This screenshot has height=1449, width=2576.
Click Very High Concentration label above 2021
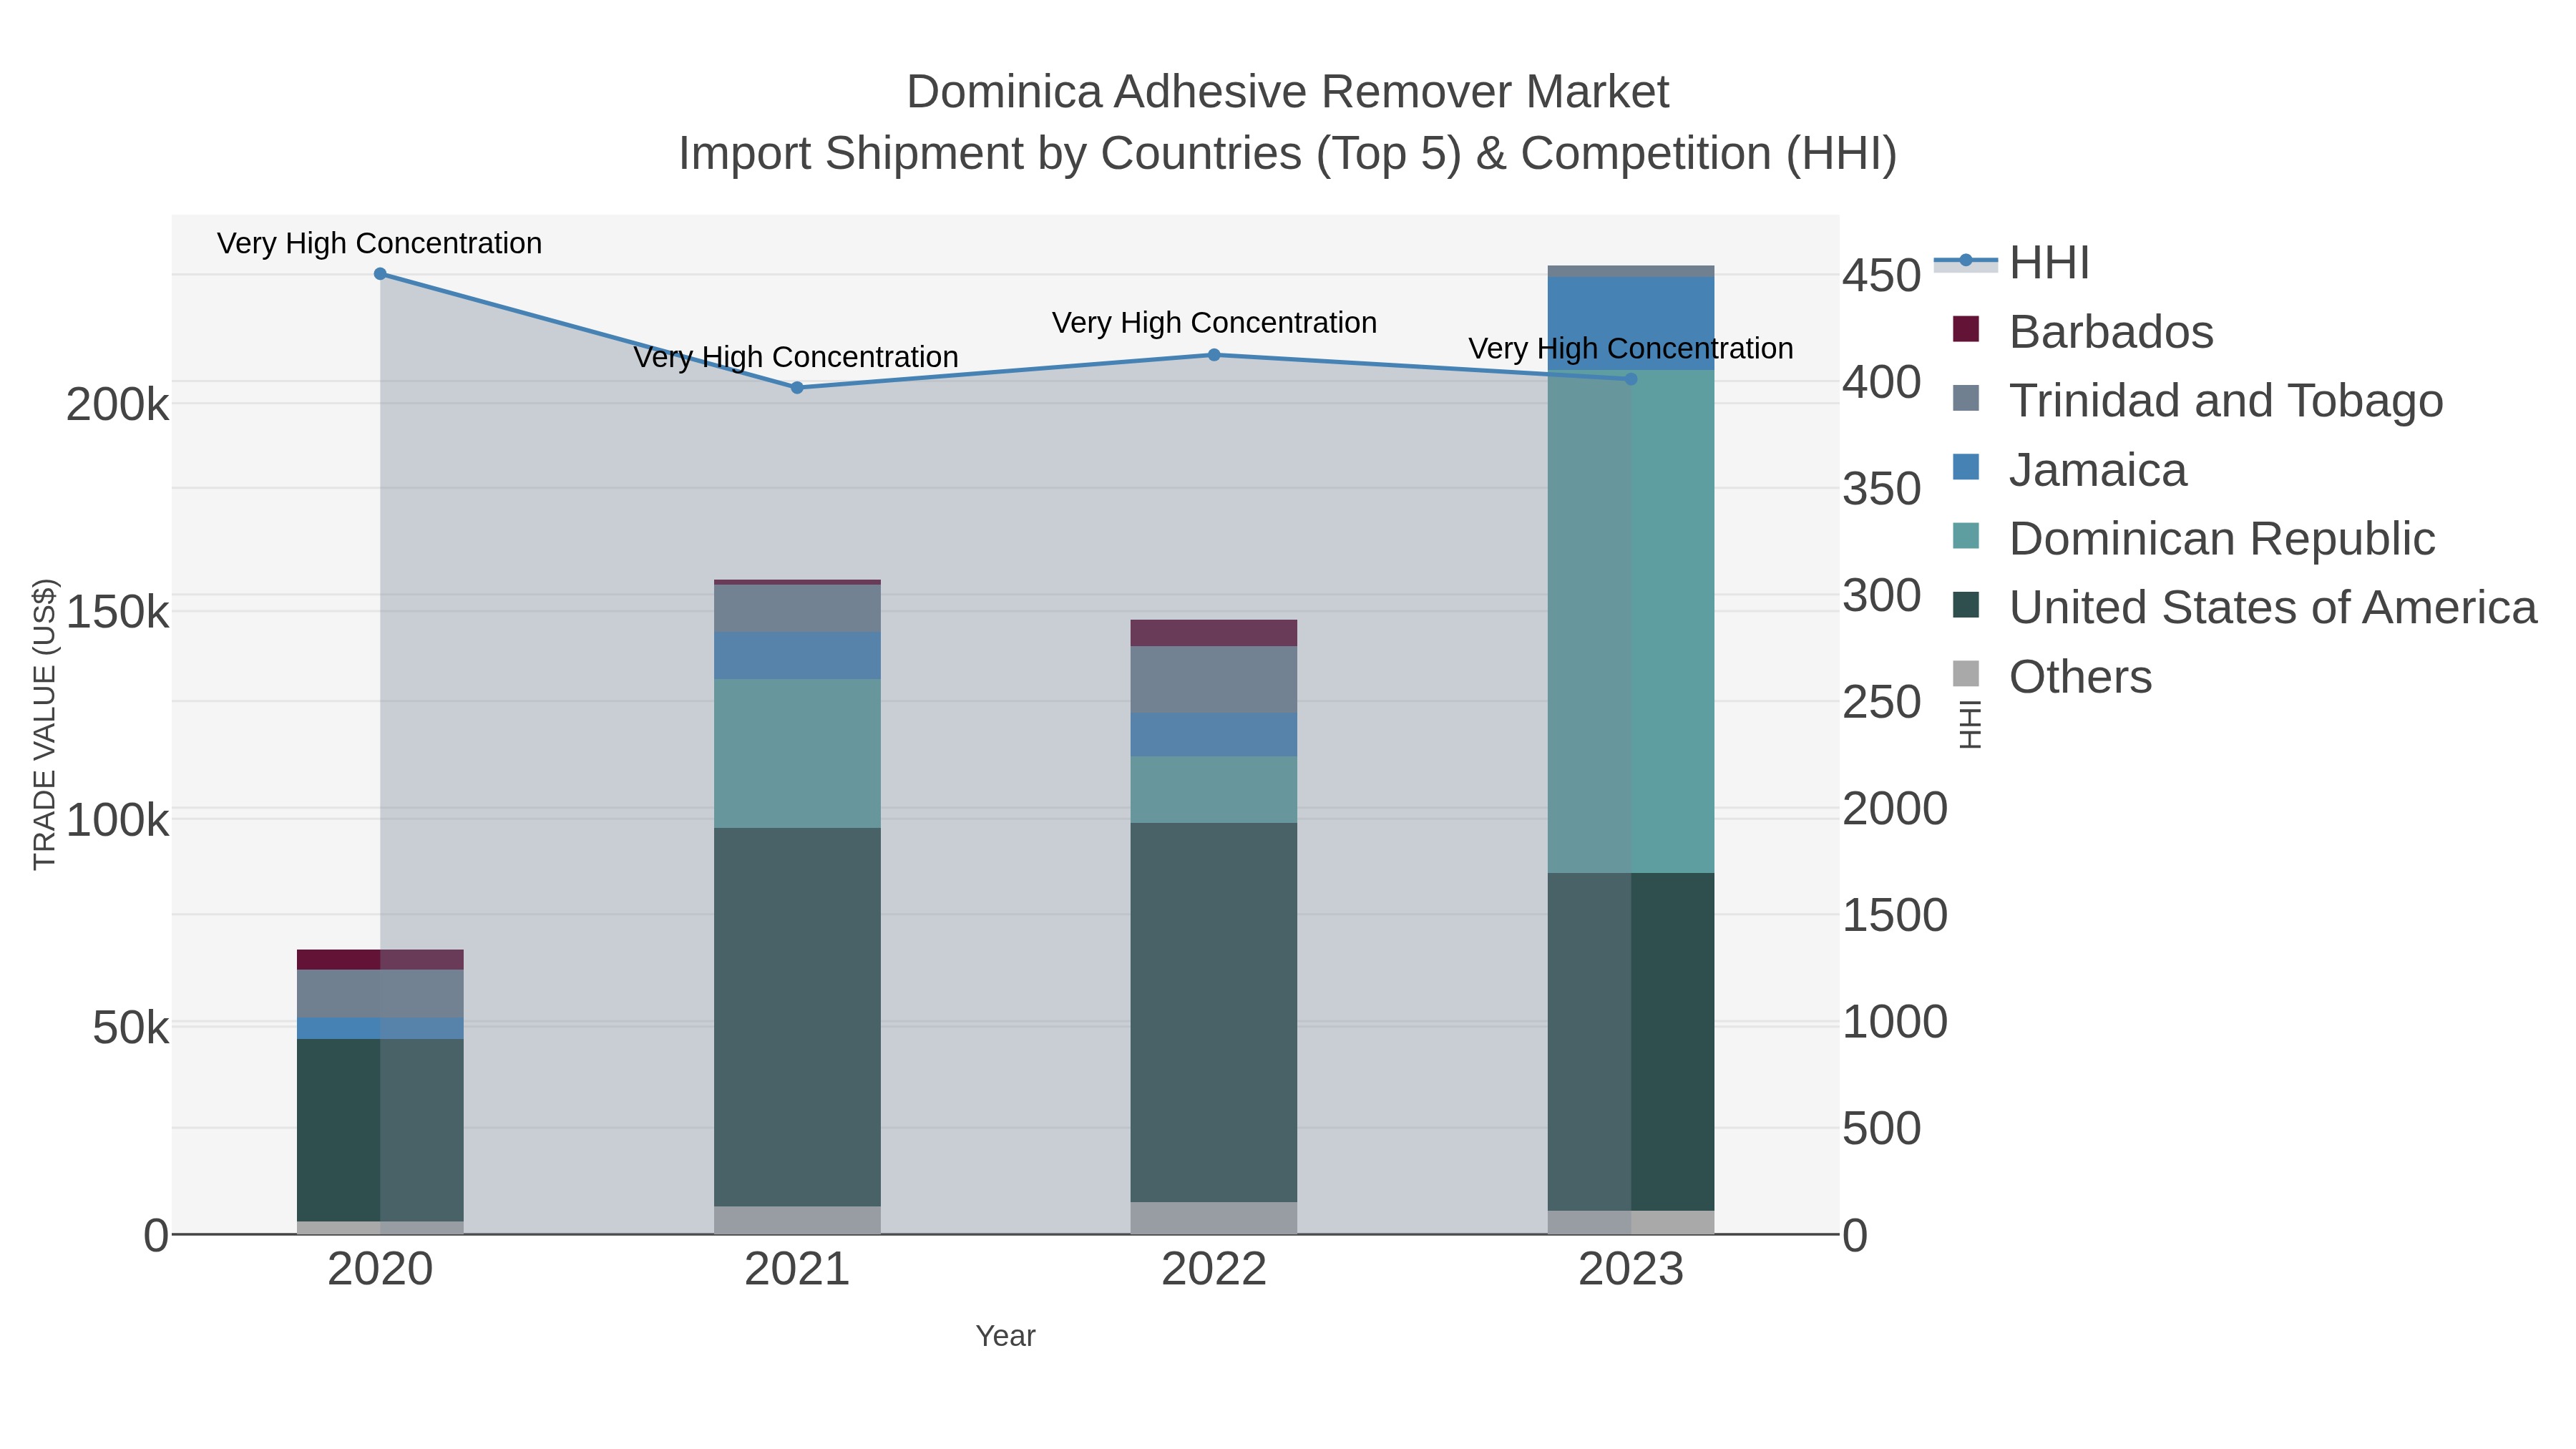(x=796, y=358)
